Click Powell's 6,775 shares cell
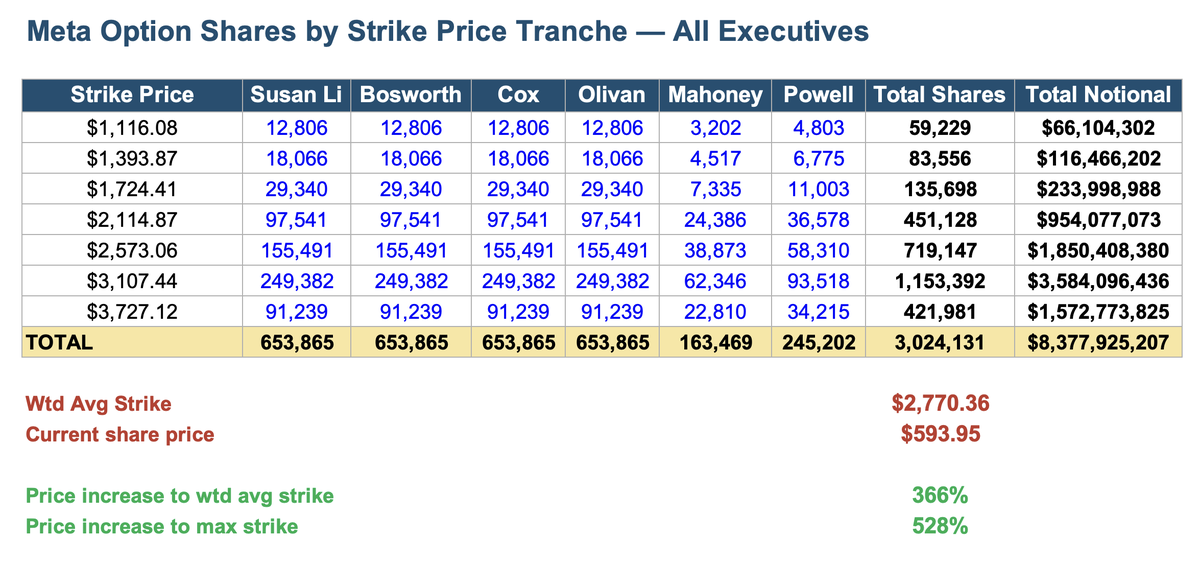The width and height of the screenshot is (1200, 561). (818, 158)
